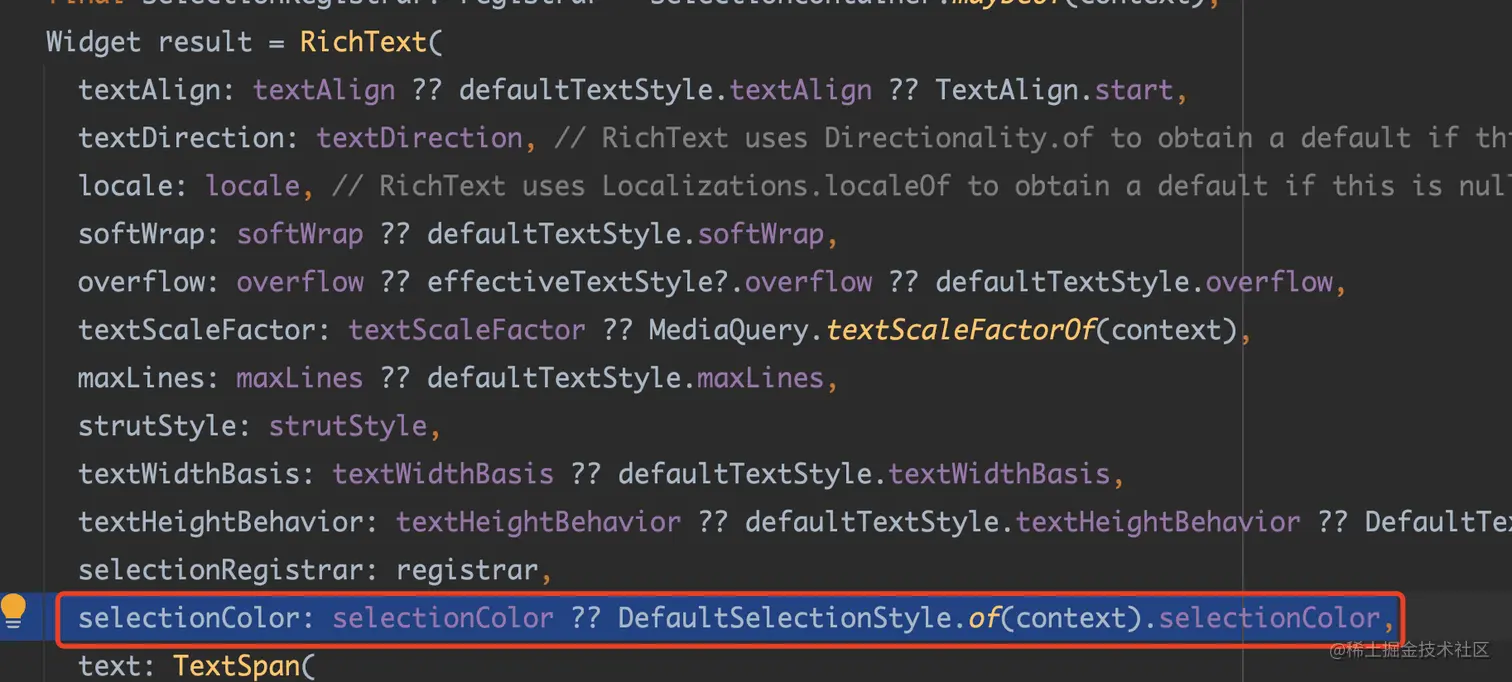This screenshot has height=682, width=1512.
Task: Click the textHeightBehavior parameter name
Action: [x=220, y=522]
